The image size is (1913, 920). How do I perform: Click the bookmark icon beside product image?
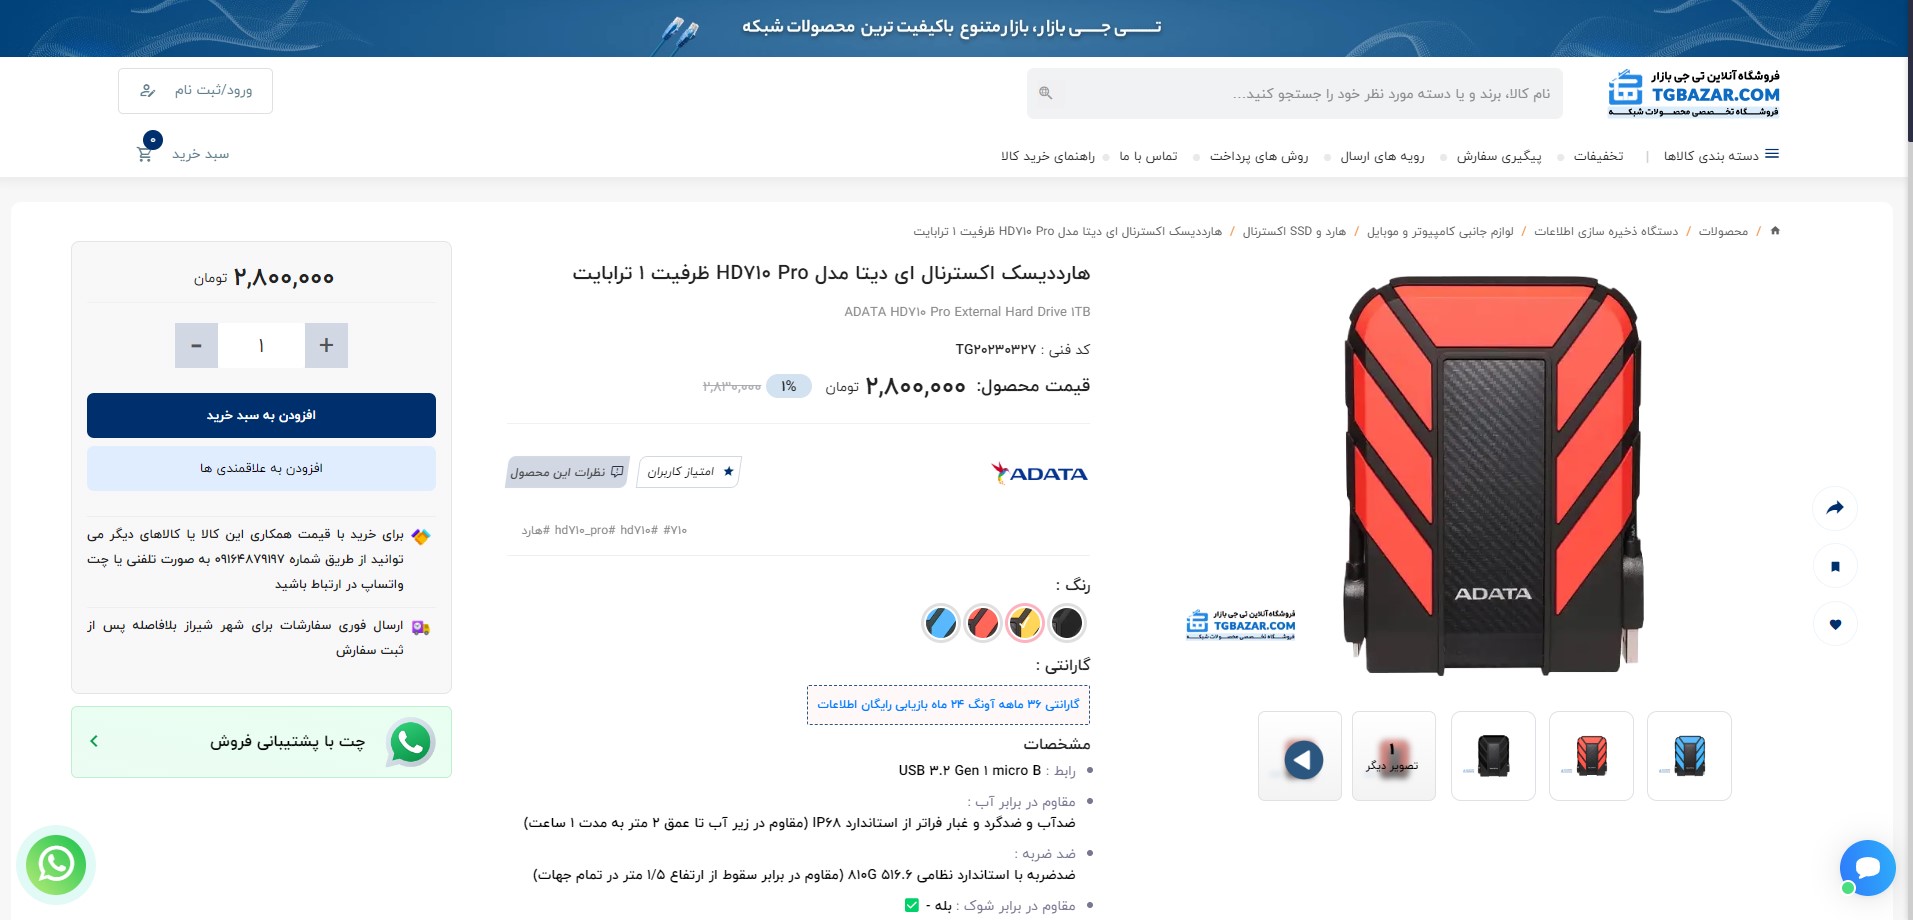(x=1835, y=566)
